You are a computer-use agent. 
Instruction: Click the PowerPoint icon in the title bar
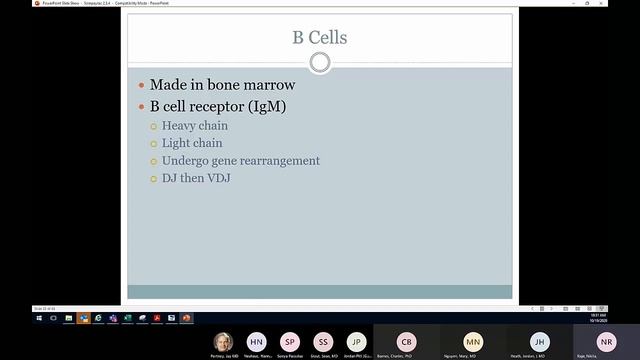coord(37,3)
